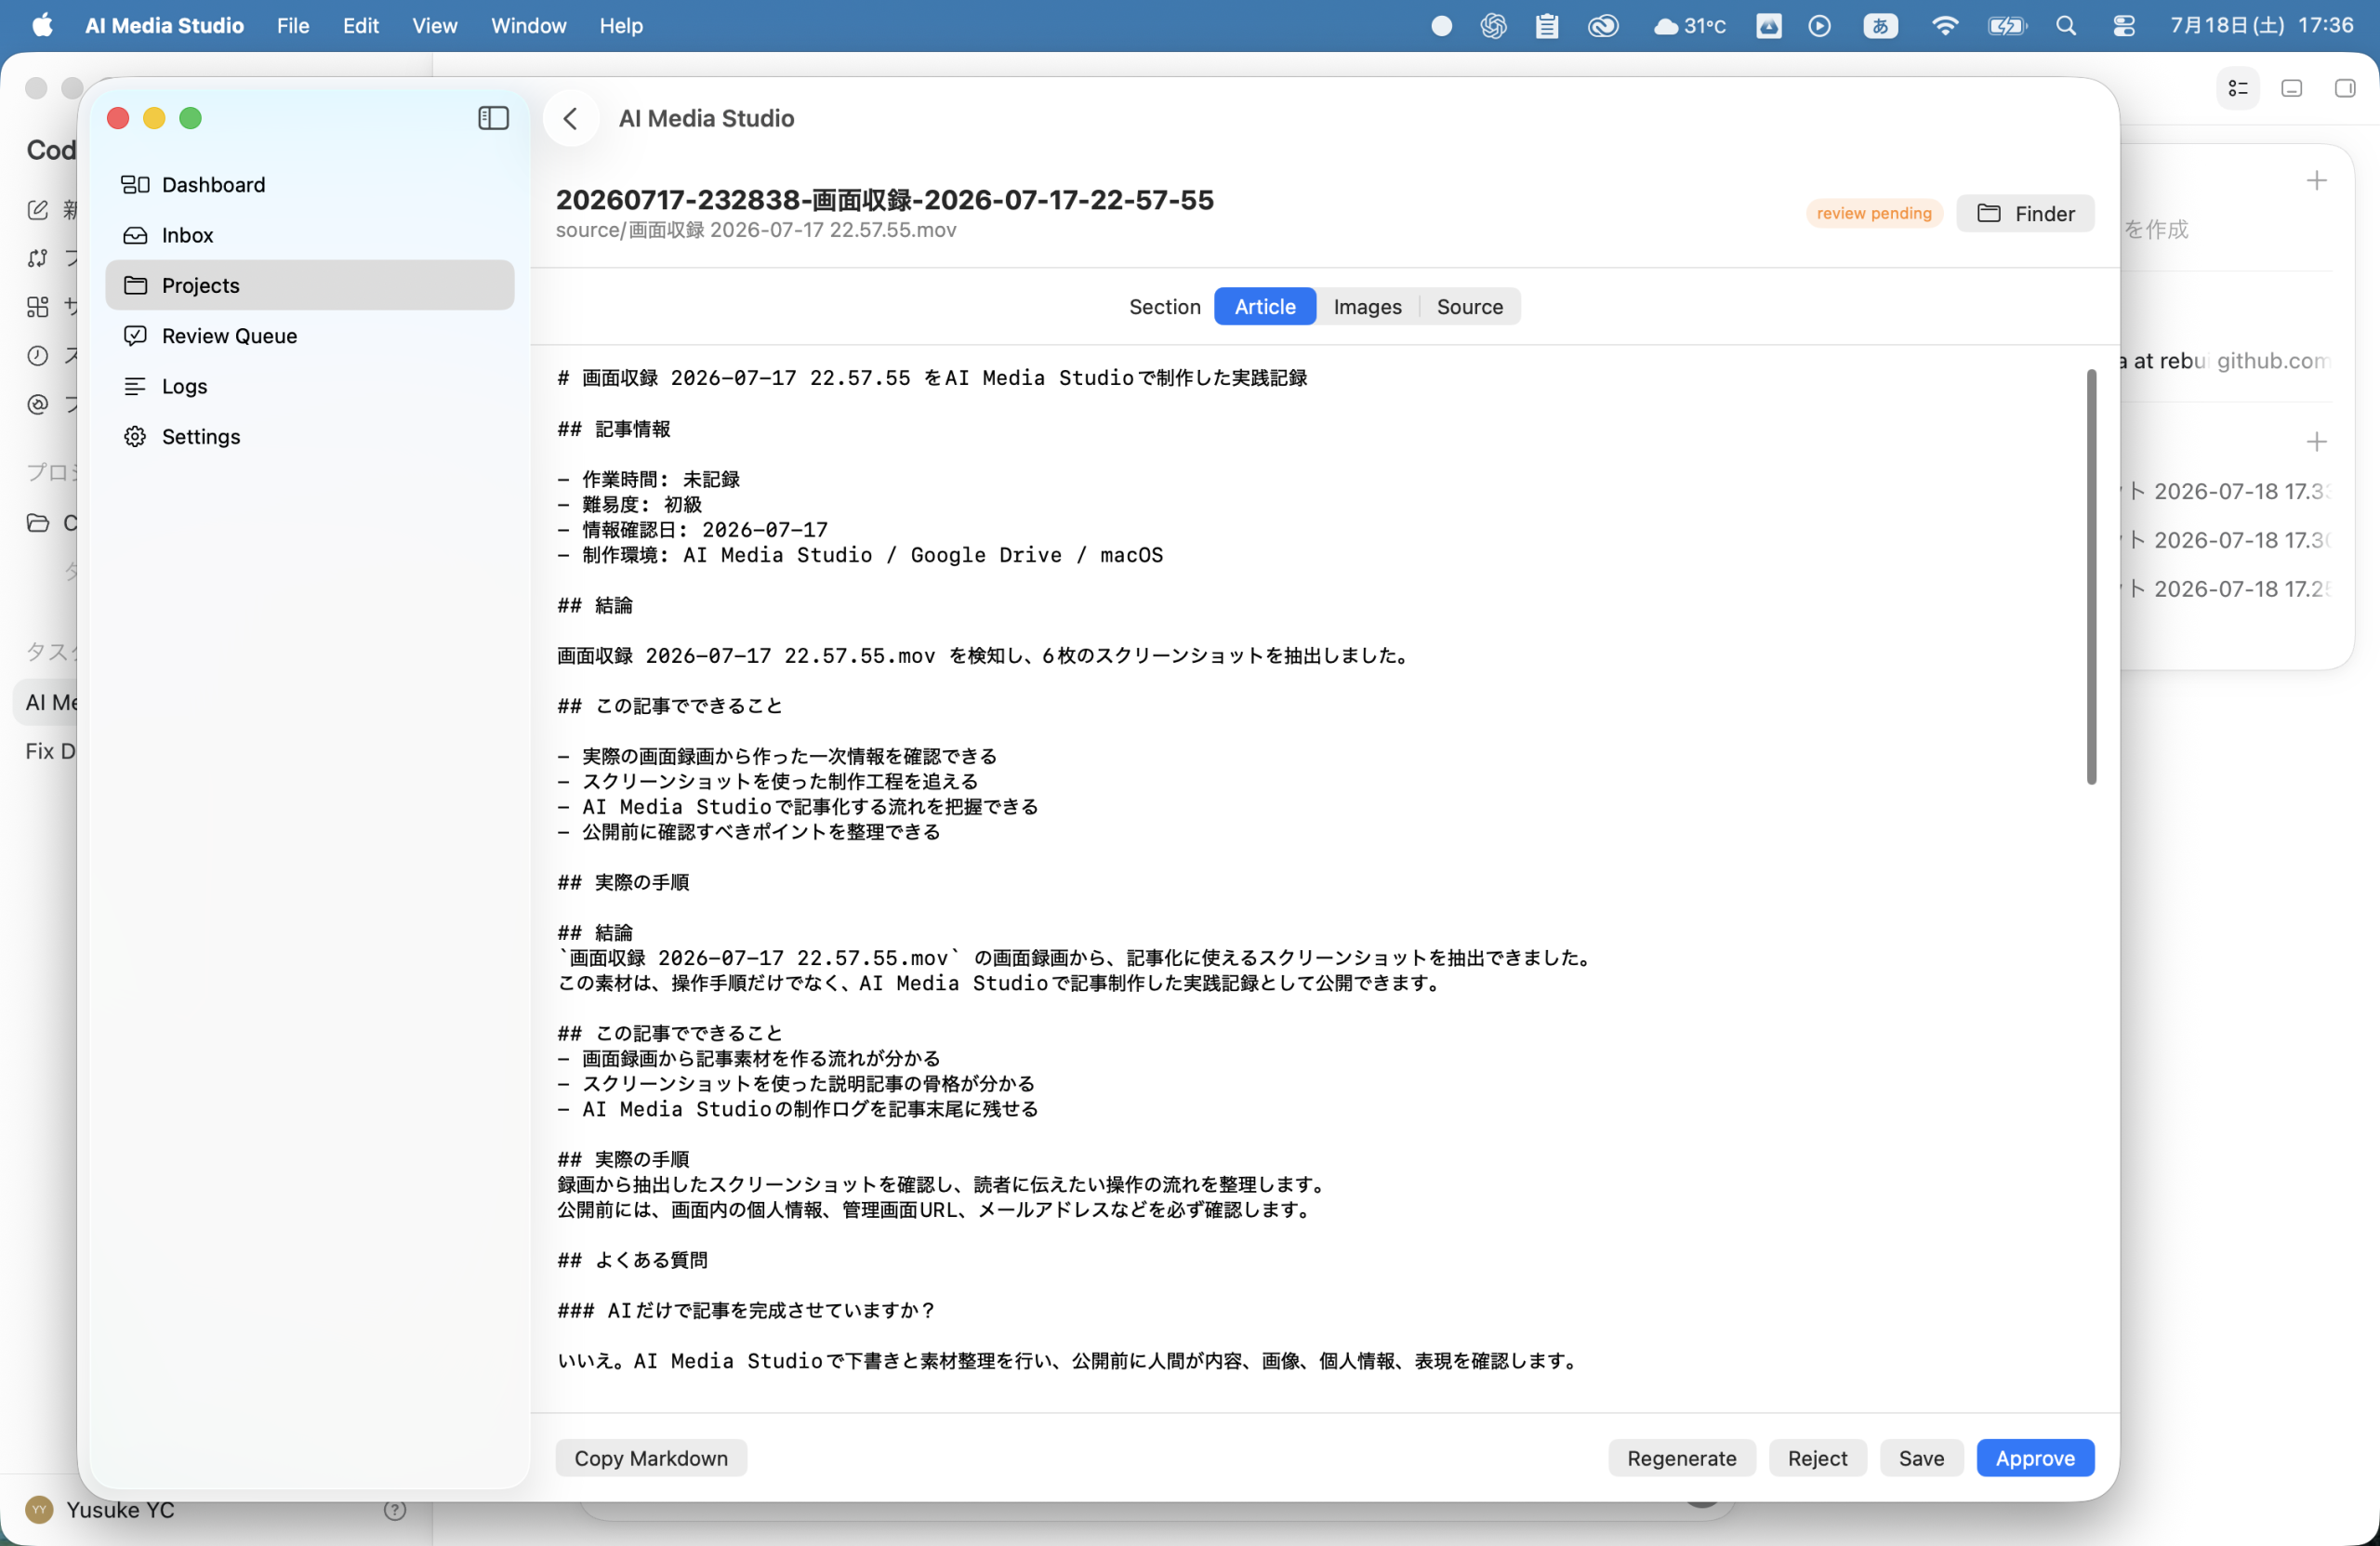
Task: Switch to the Images tab
Action: (x=1367, y=307)
